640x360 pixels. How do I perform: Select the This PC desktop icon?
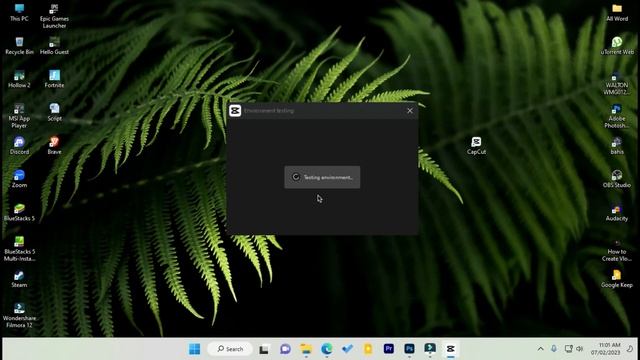pyautogui.click(x=19, y=12)
